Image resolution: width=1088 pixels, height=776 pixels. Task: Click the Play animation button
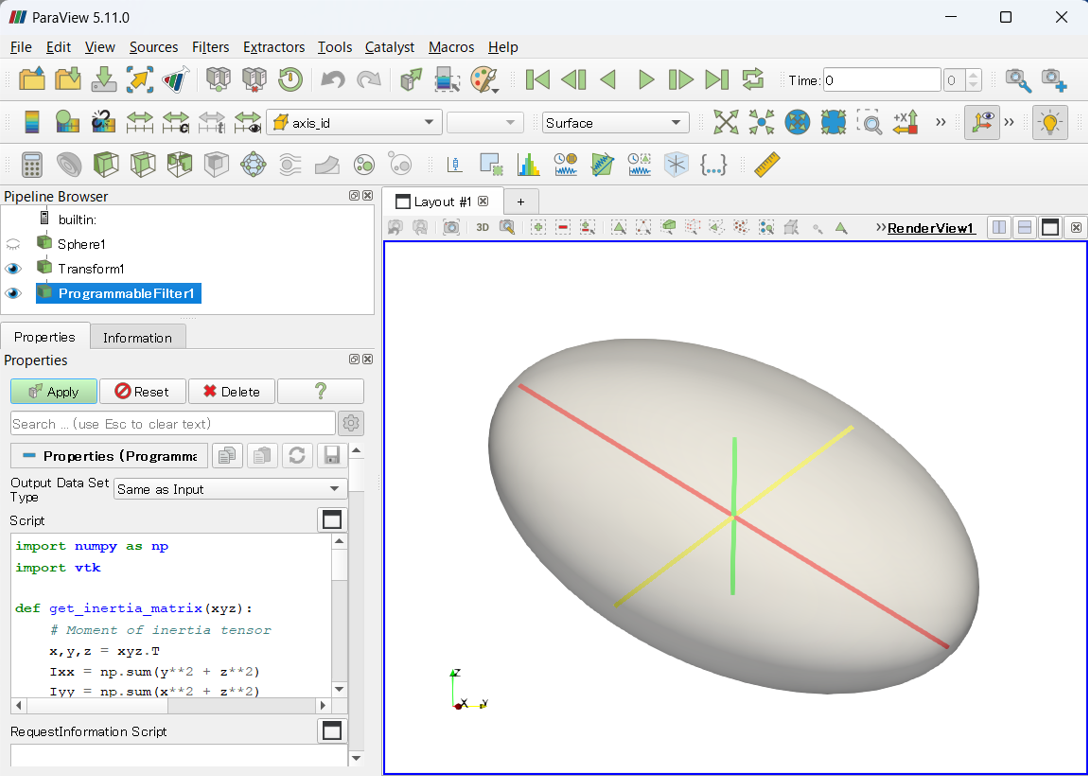coord(646,80)
